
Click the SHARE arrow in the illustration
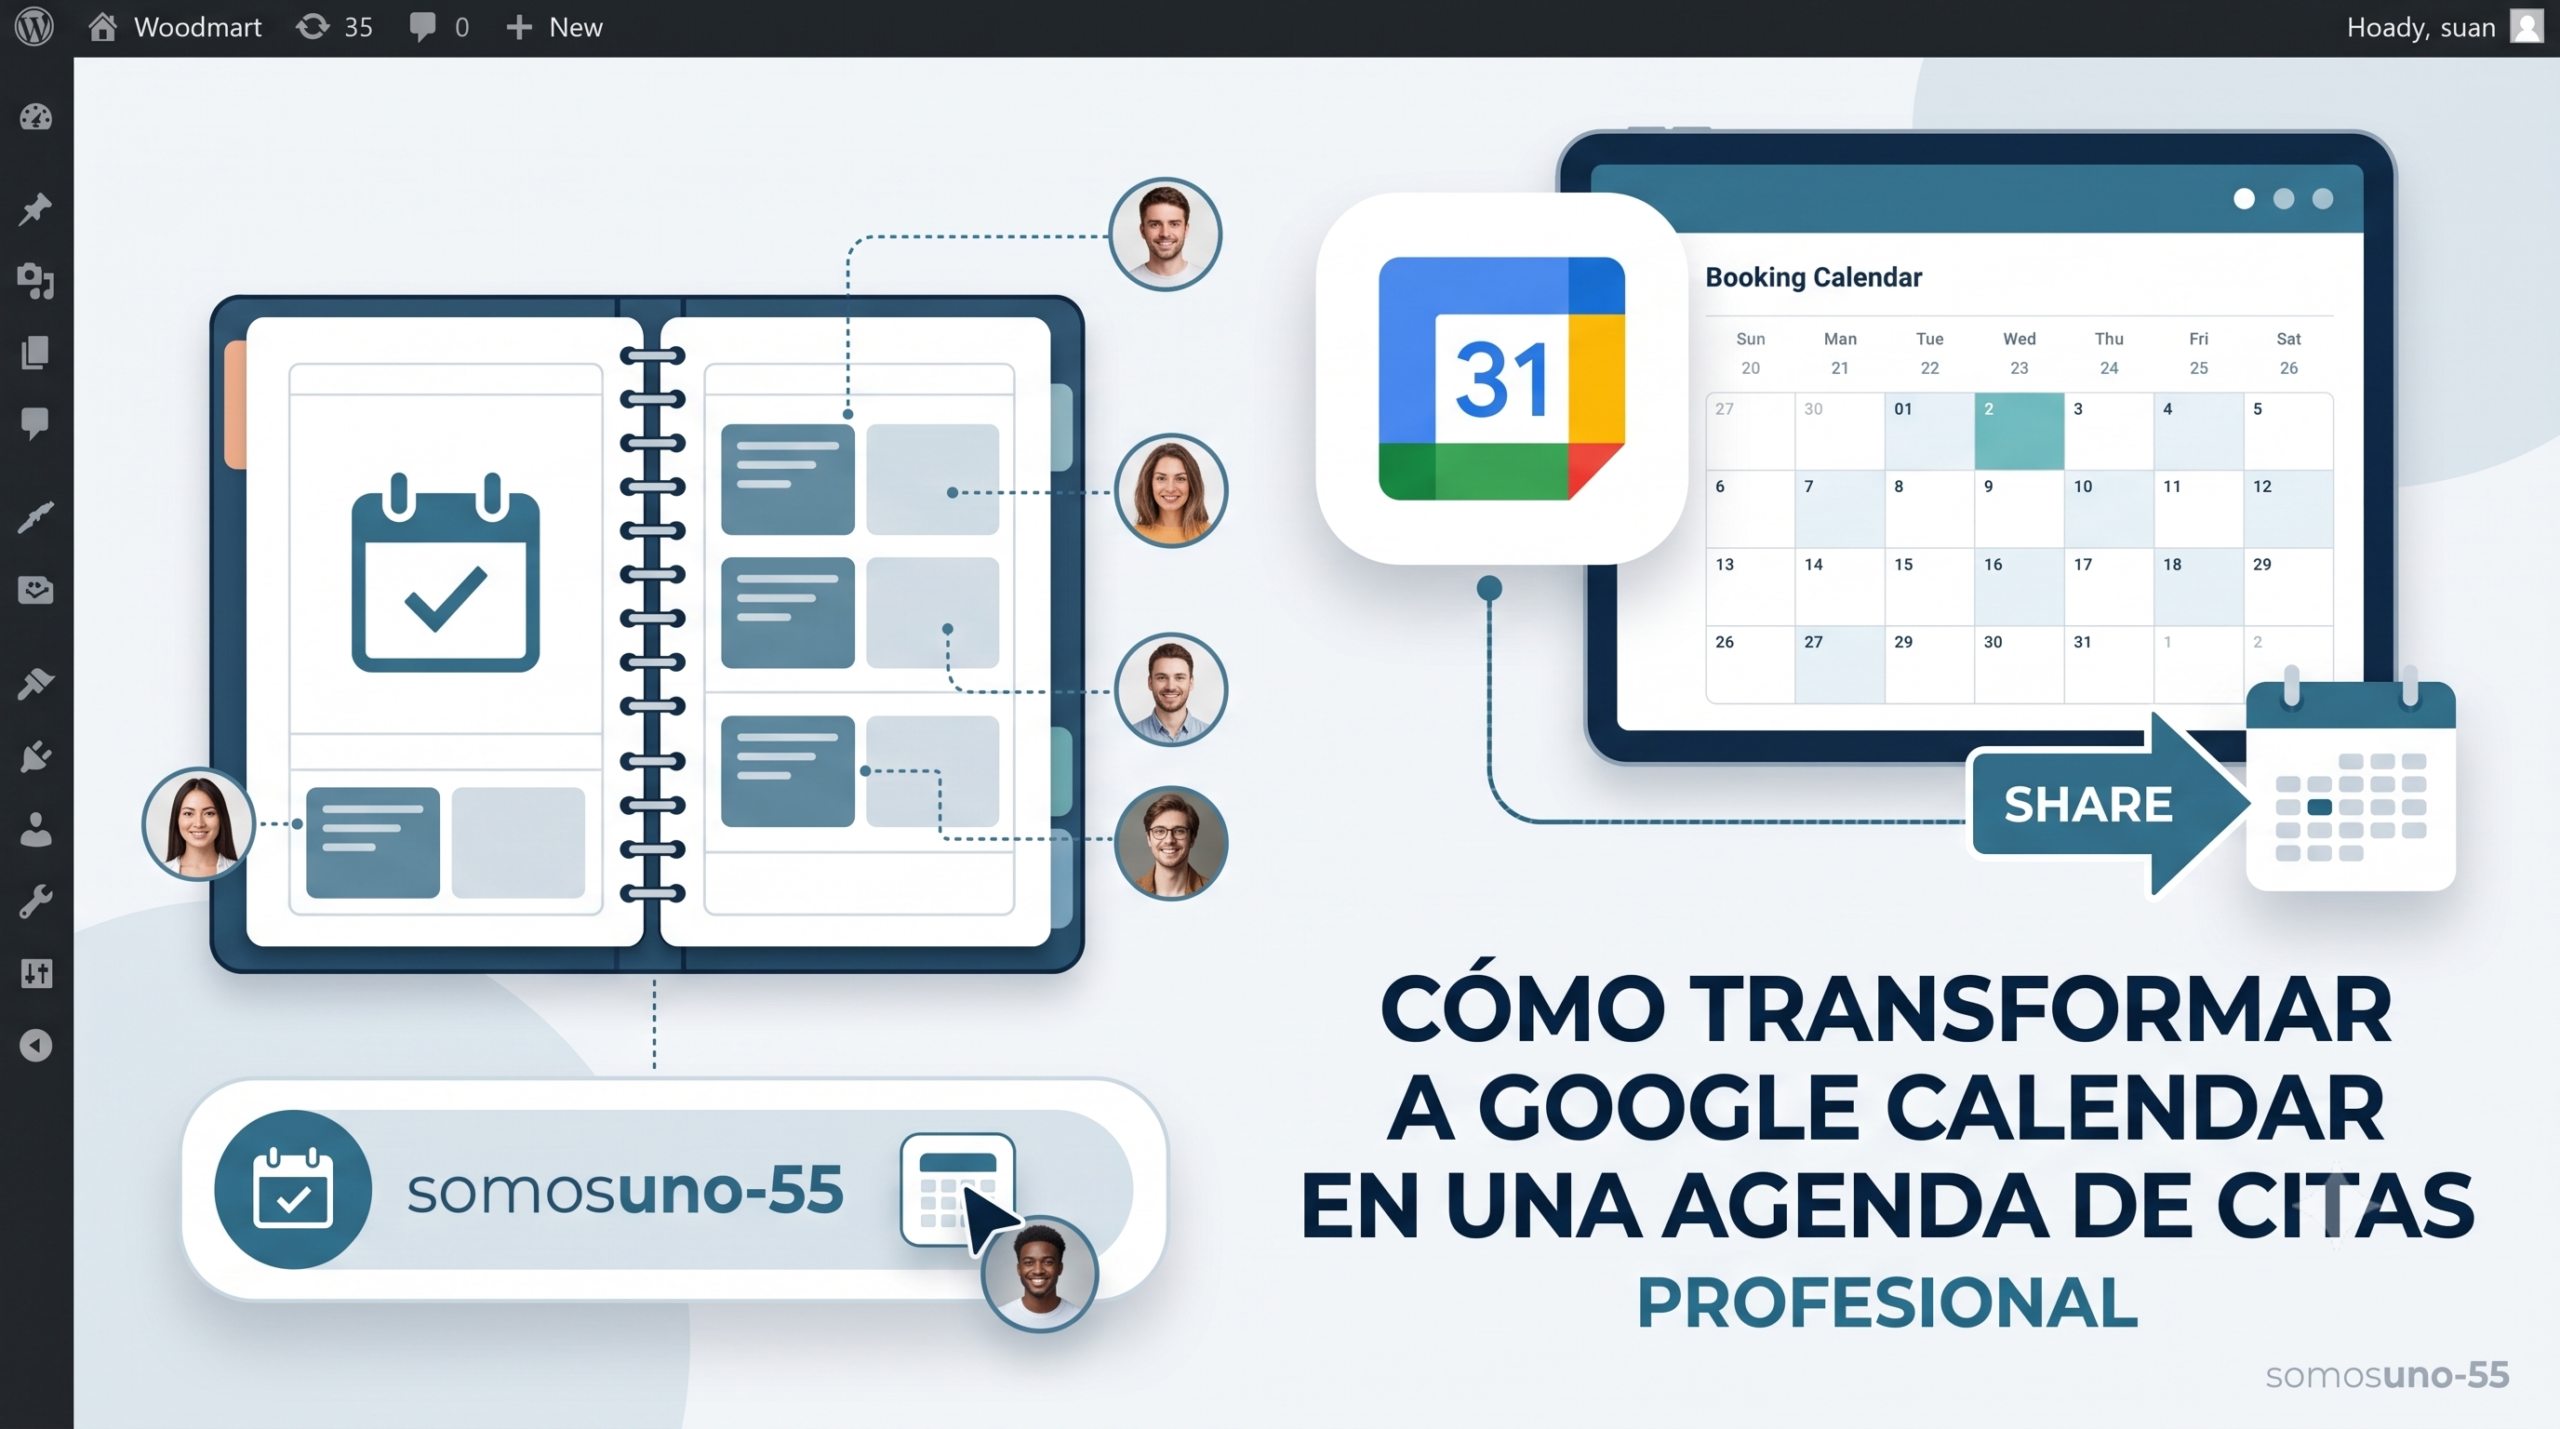point(2110,804)
